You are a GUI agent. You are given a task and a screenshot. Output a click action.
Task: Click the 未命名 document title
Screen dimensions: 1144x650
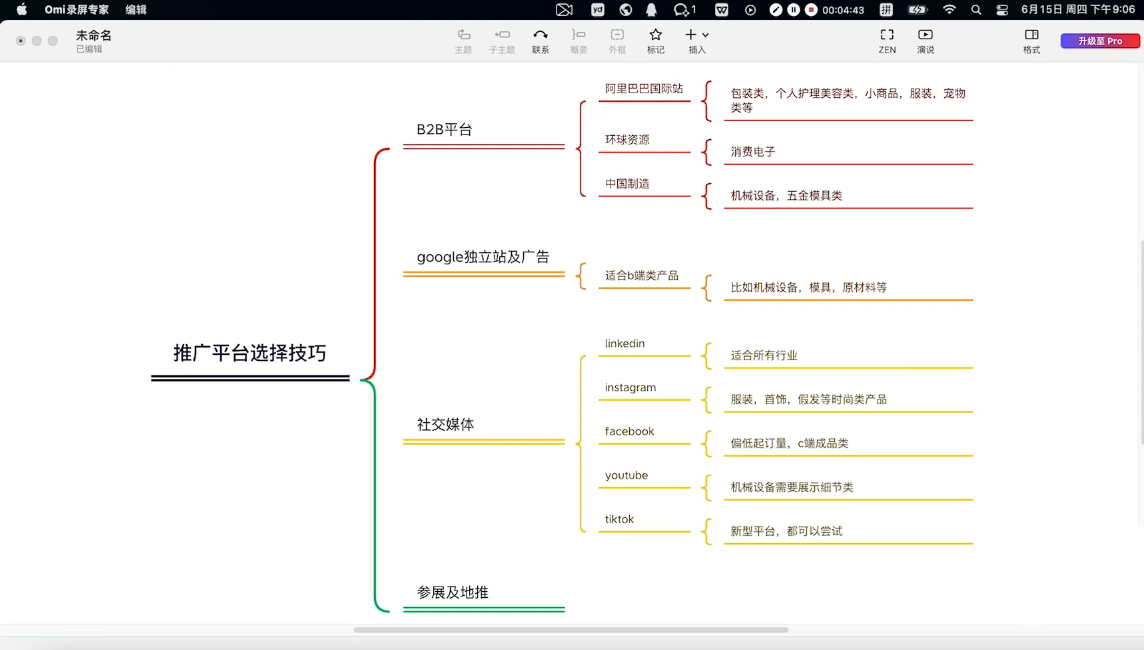pyautogui.click(x=94, y=35)
